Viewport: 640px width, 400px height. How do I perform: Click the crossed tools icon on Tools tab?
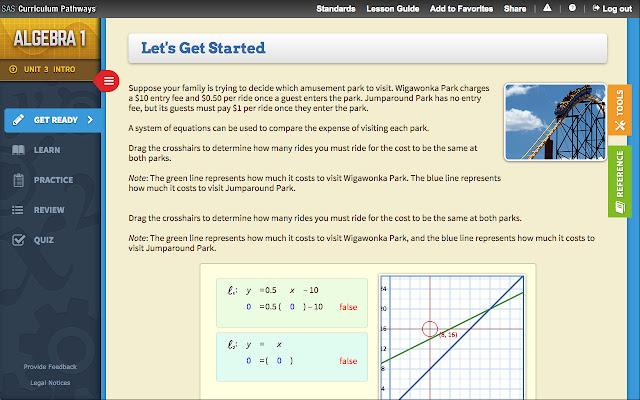tap(620, 125)
